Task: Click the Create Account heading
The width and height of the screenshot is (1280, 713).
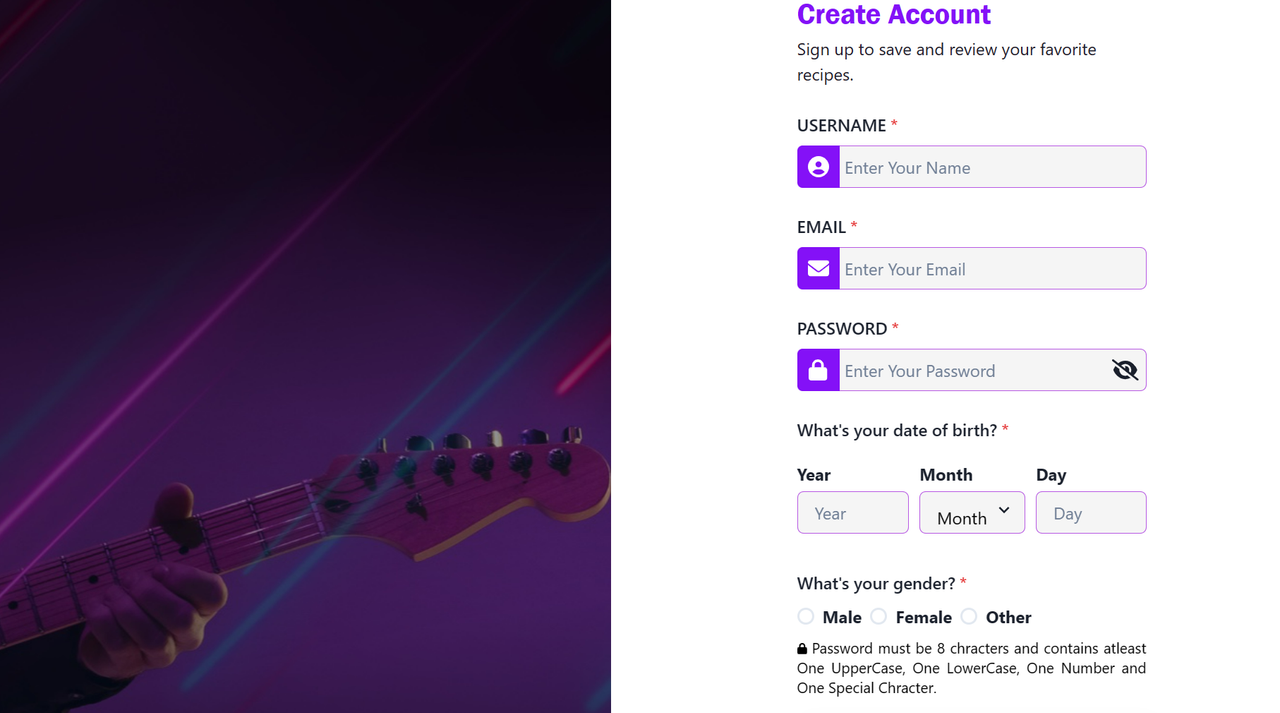Action: pyautogui.click(x=894, y=15)
